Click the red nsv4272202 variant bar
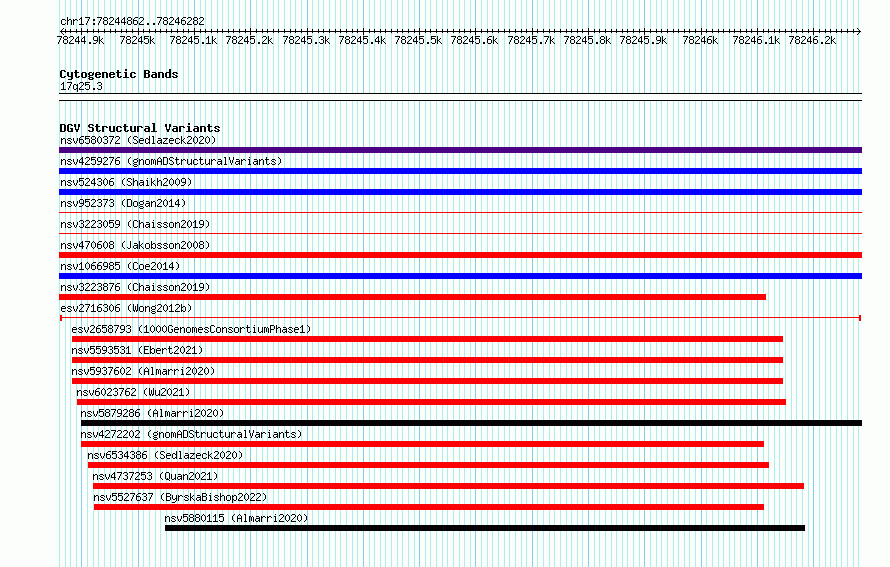890x567 pixels. [x=422, y=444]
